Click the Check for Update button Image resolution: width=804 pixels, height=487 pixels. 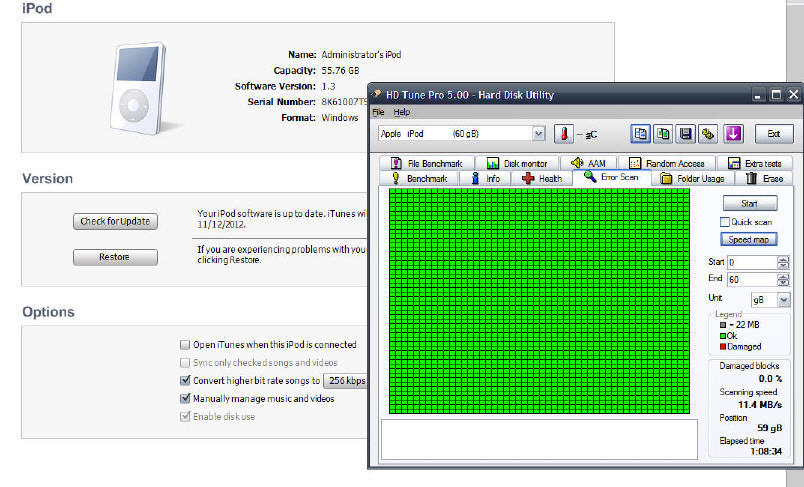point(115,221)
